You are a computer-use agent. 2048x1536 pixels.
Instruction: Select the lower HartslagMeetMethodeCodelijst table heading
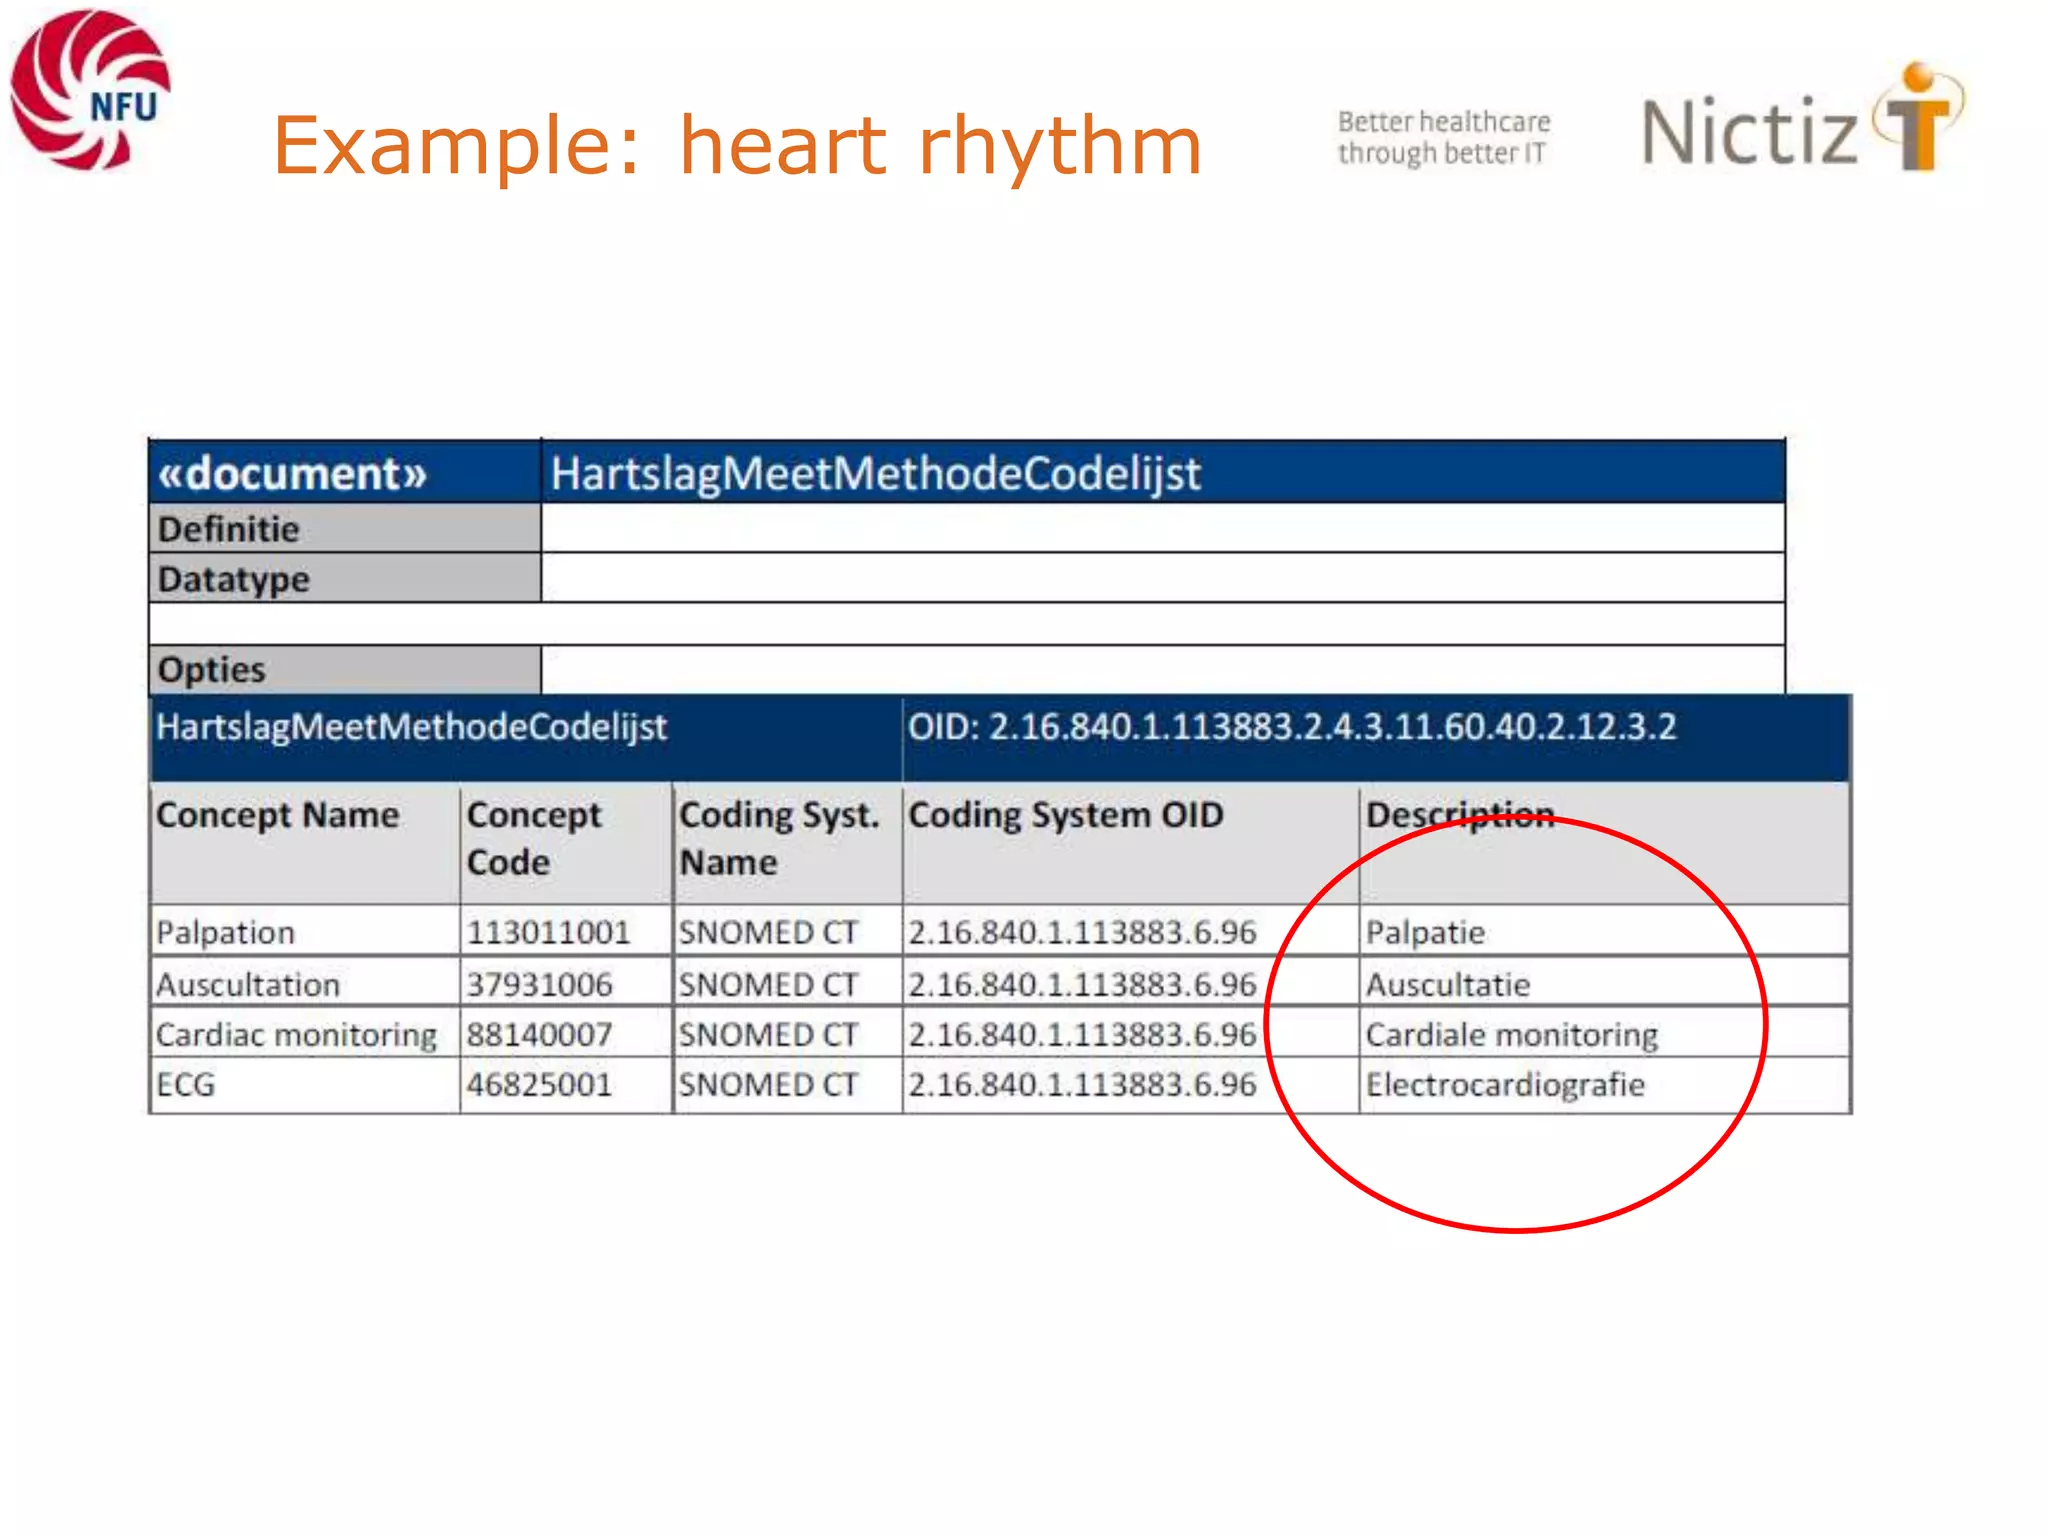pyautogui.click(x=411, y=727)
